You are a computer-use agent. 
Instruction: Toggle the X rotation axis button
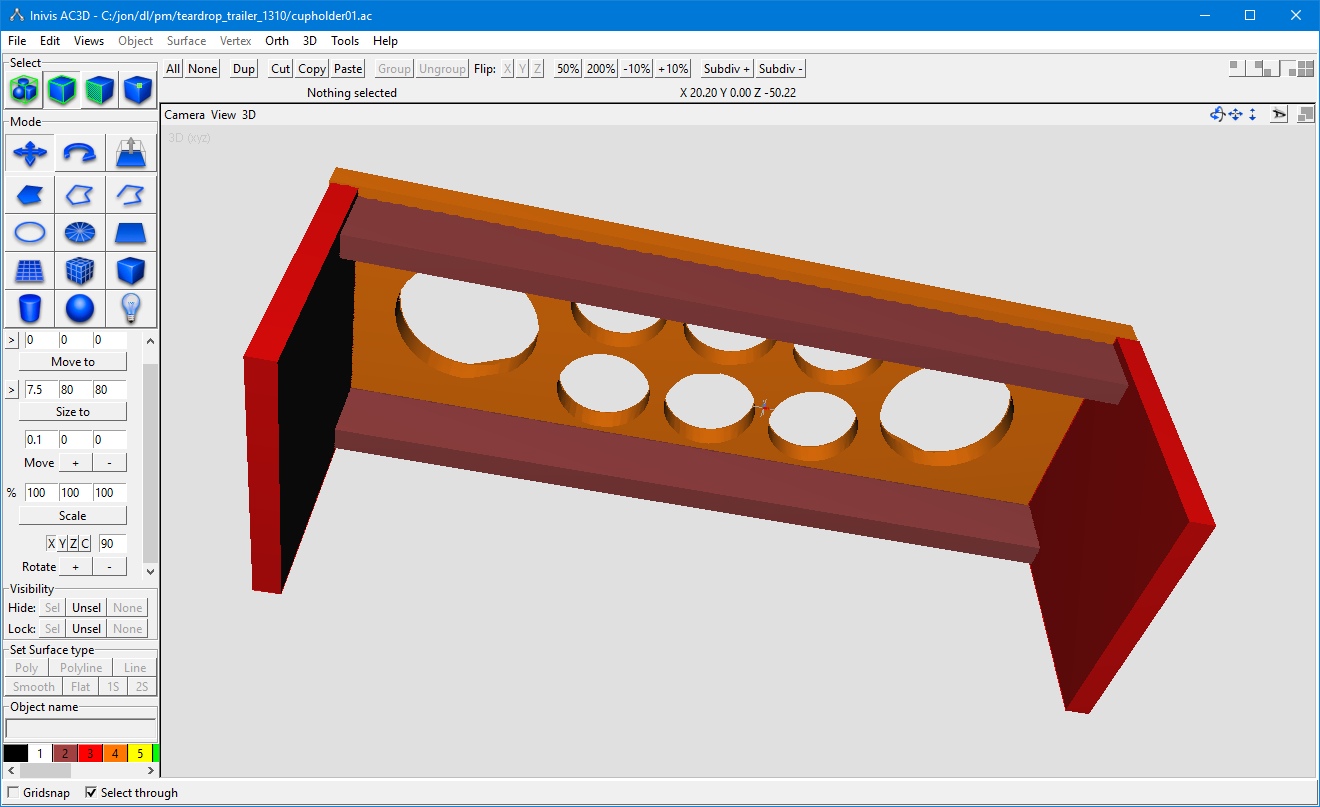tap(51, 543)
